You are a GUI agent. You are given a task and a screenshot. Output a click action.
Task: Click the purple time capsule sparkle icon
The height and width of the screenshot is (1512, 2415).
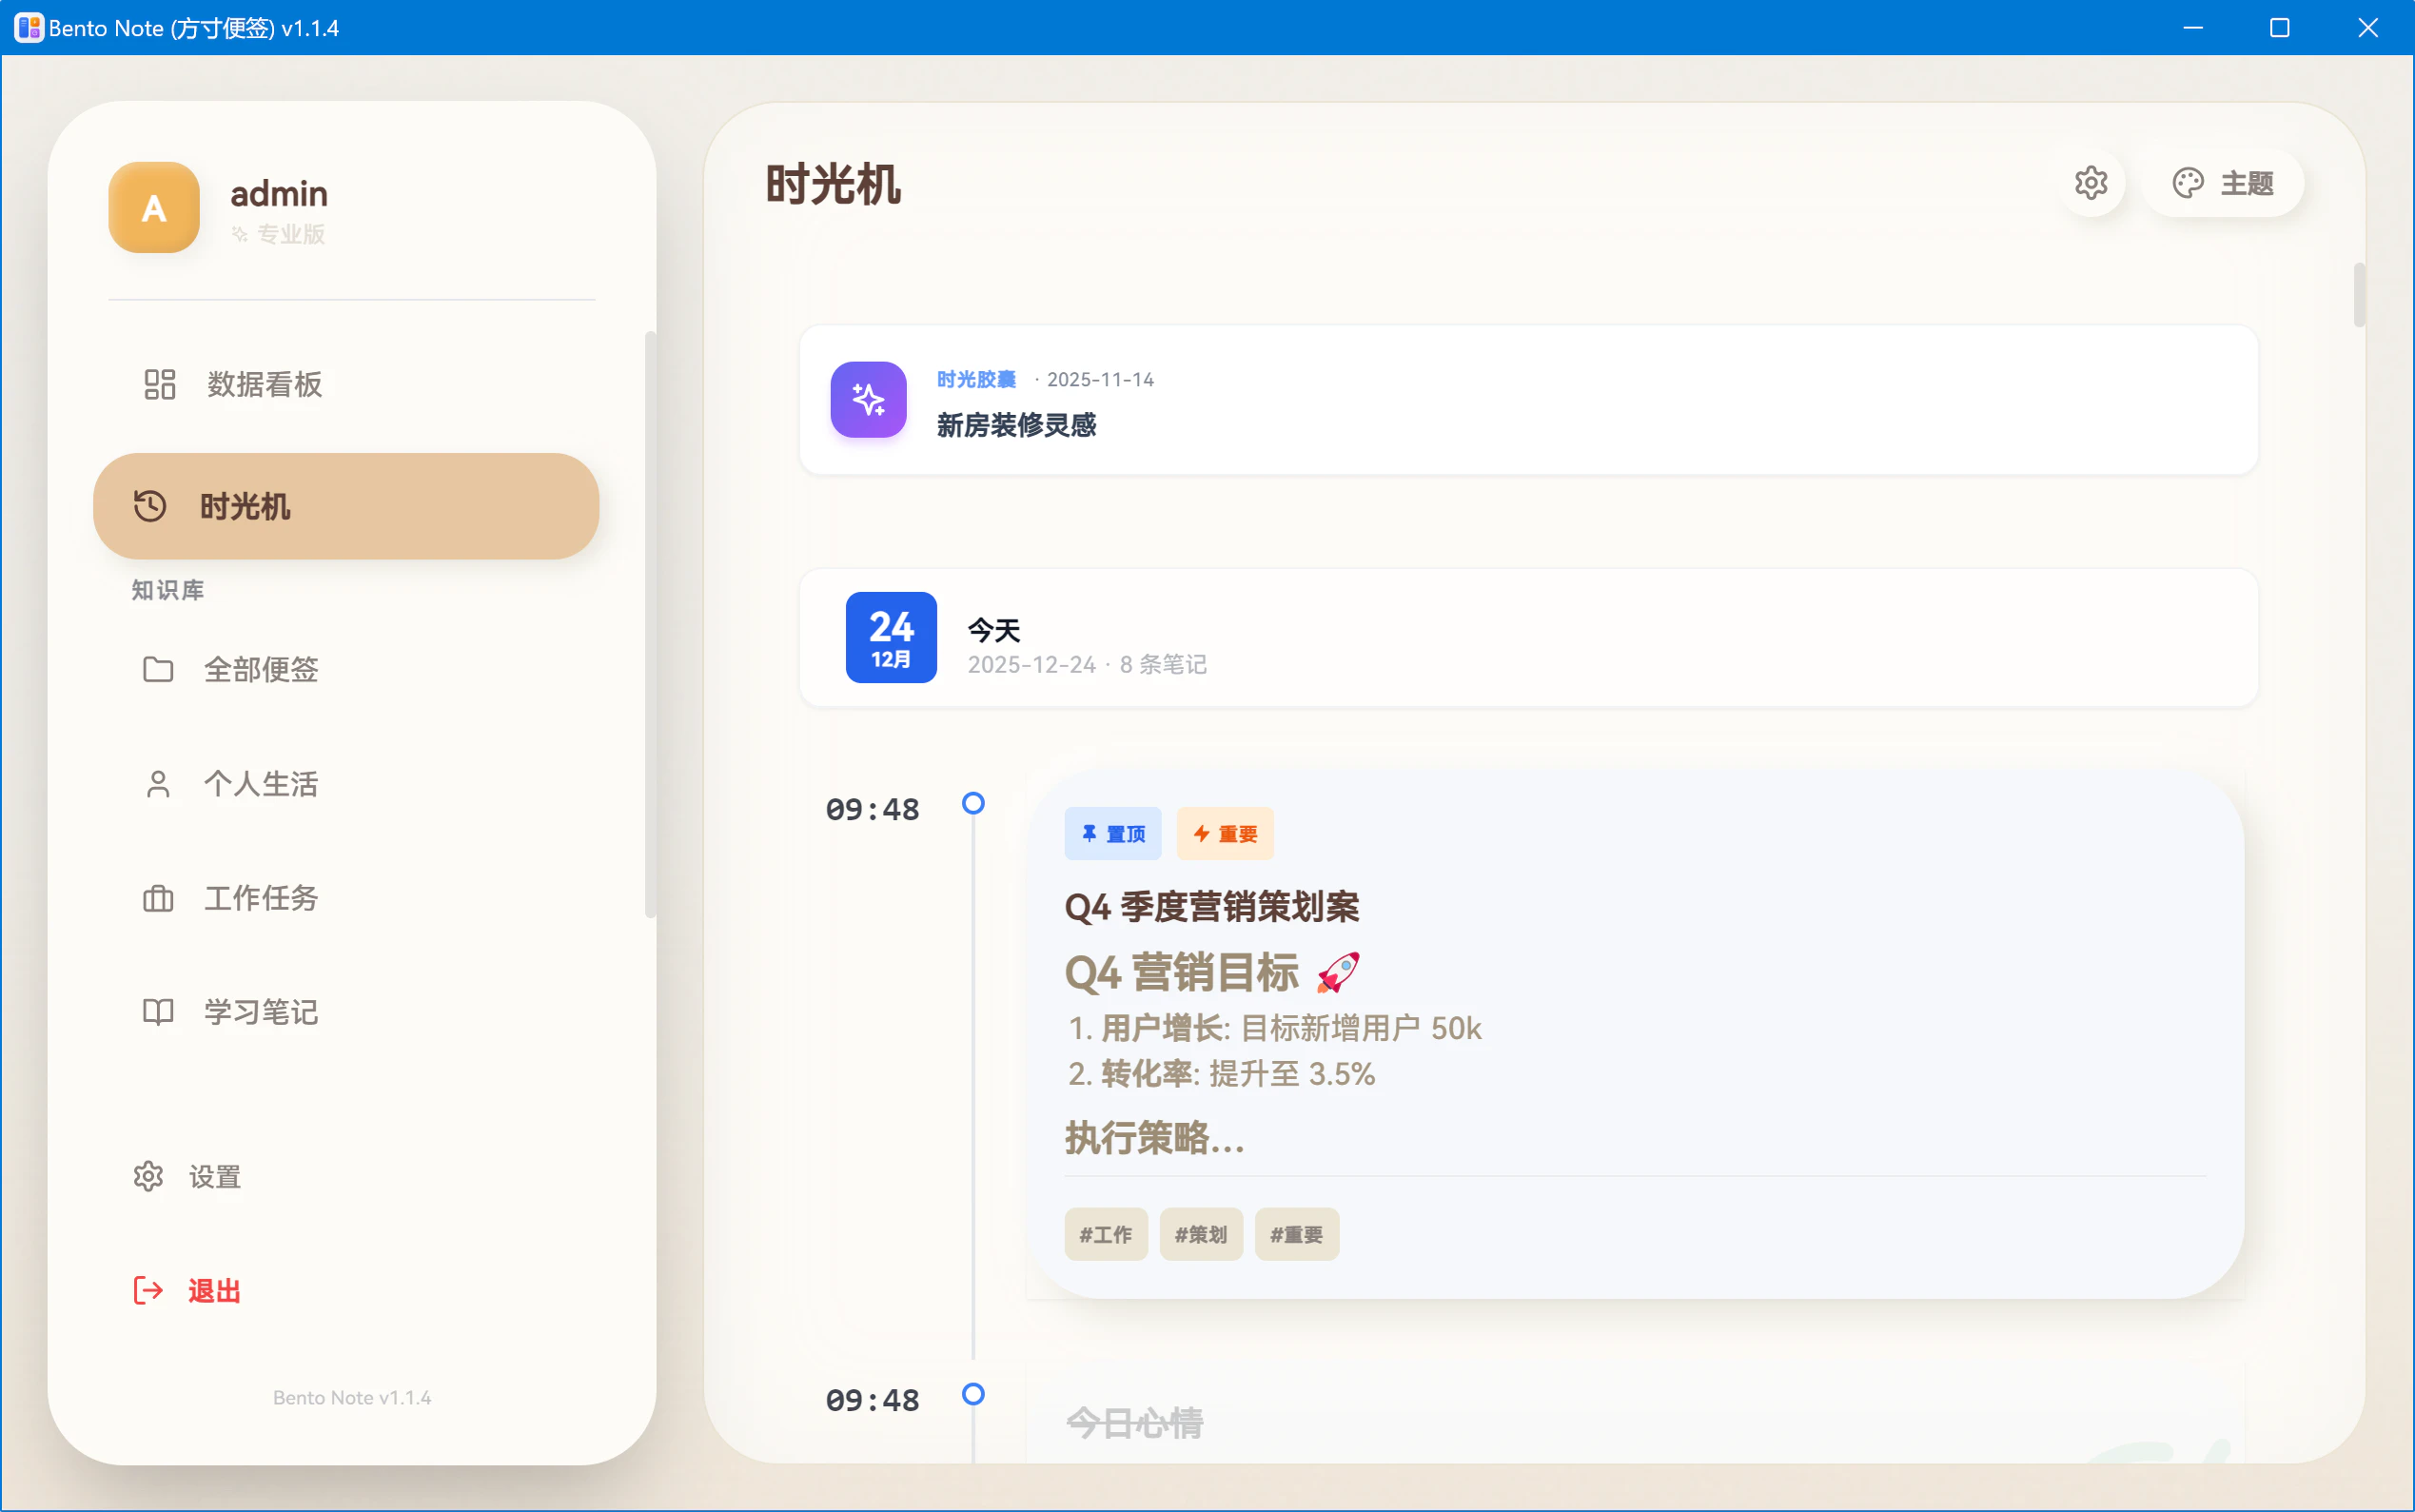(x=868, y=400)
